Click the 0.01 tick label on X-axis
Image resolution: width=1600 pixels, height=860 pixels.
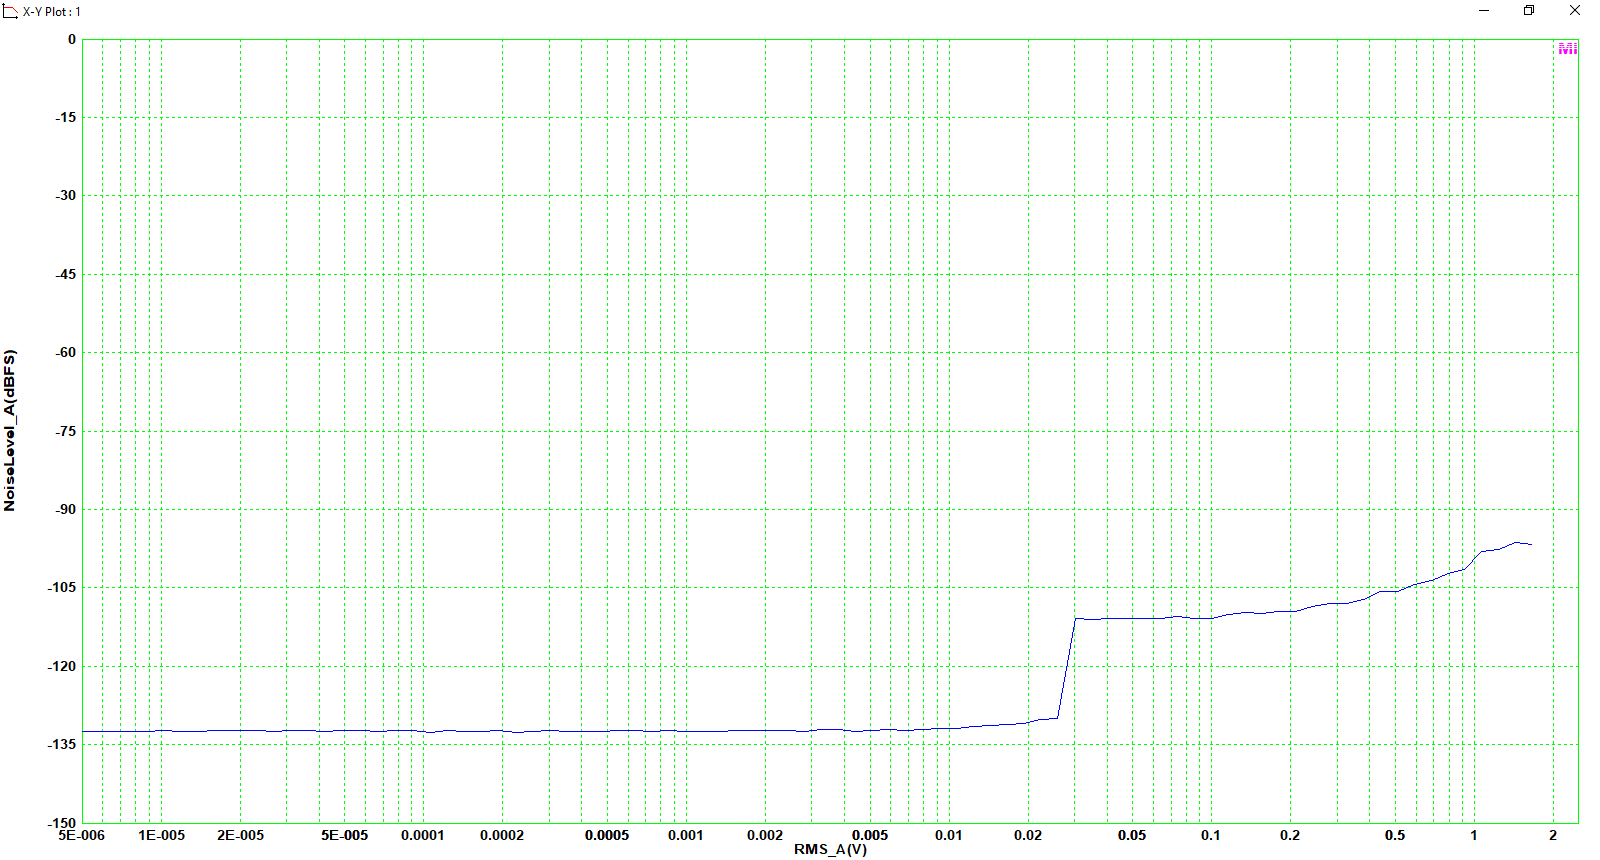(x=949, y=835)
